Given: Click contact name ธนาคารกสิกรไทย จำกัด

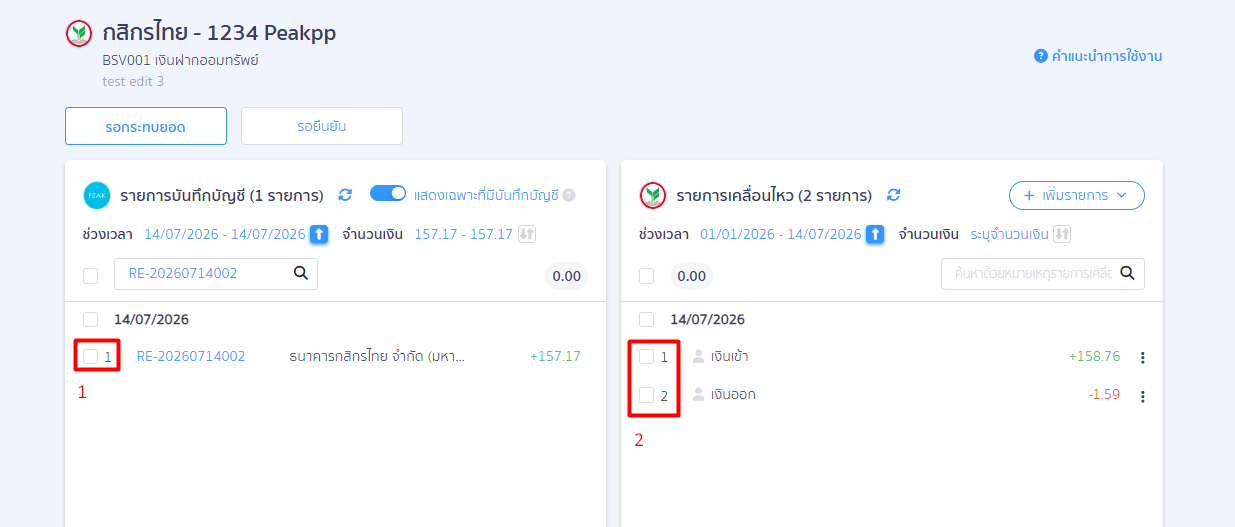Looking at the screenshot, I should click(x=377, y=356).
